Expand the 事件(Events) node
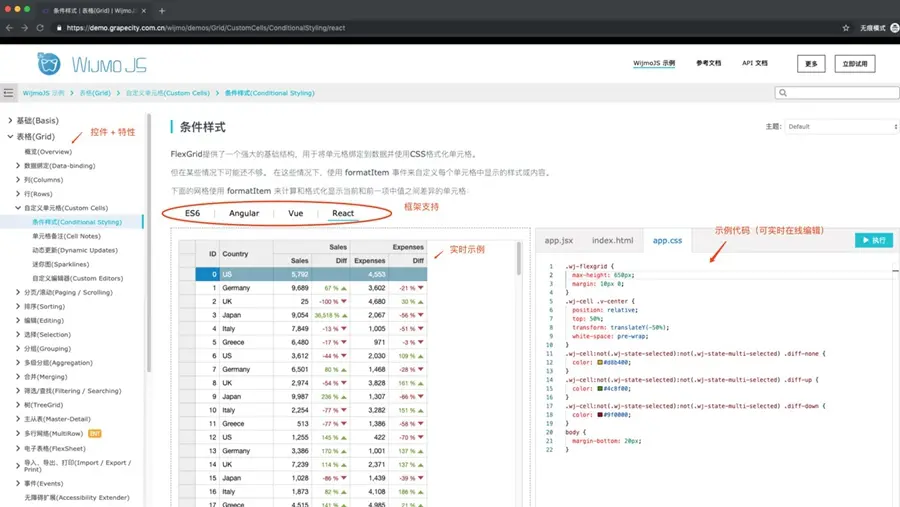This screenshot has height=507, width=900. pyautogui.click(x=18, y=483)
